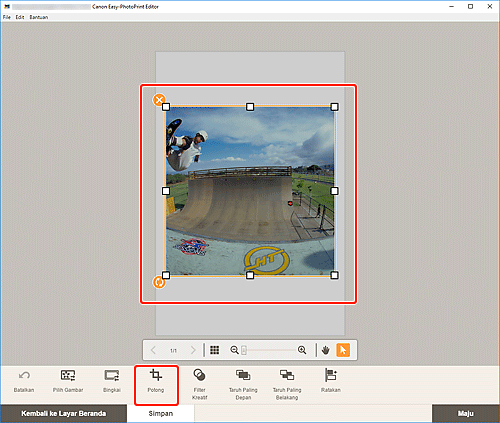Click the Simpan save button

161,414
